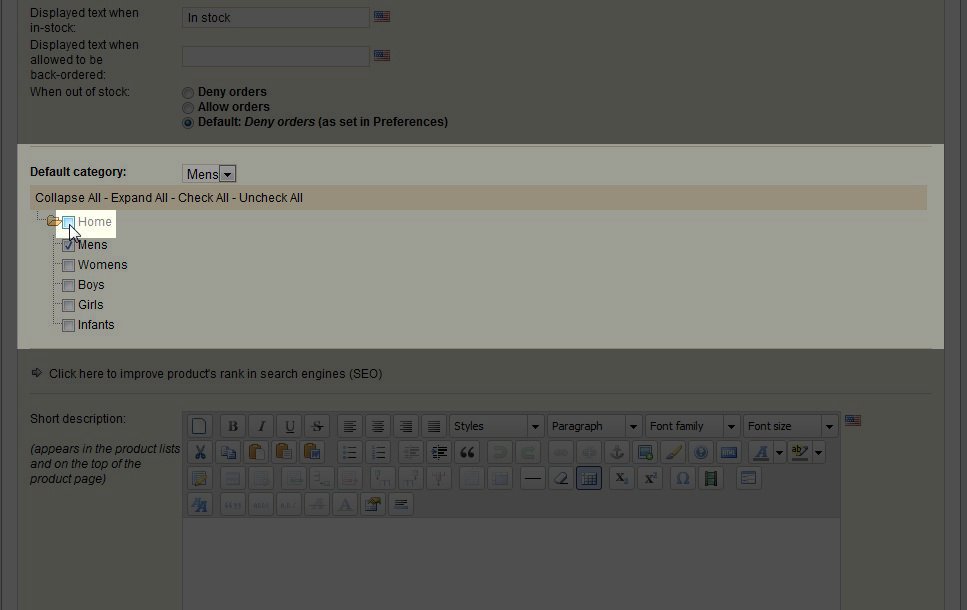Viewport: 967px width, 610px height.
Task: Insert special character with Omega icon
Action: click(683, 478)
